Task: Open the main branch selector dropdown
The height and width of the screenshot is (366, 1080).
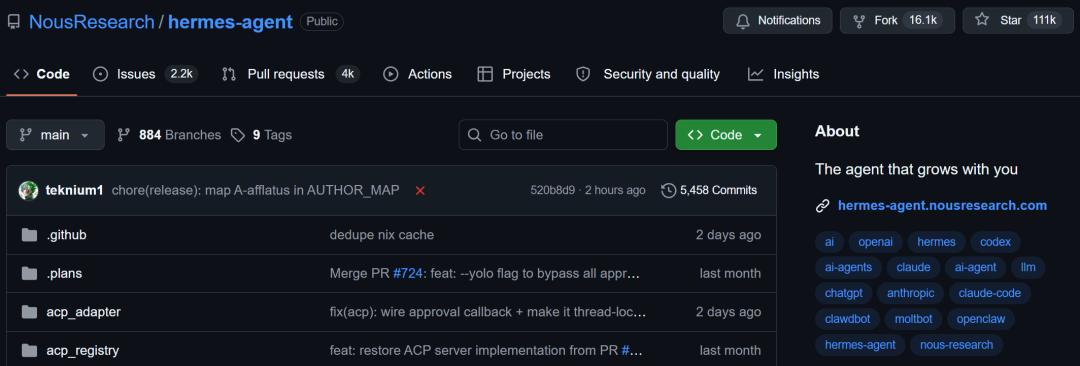Action: click(55, 135)
